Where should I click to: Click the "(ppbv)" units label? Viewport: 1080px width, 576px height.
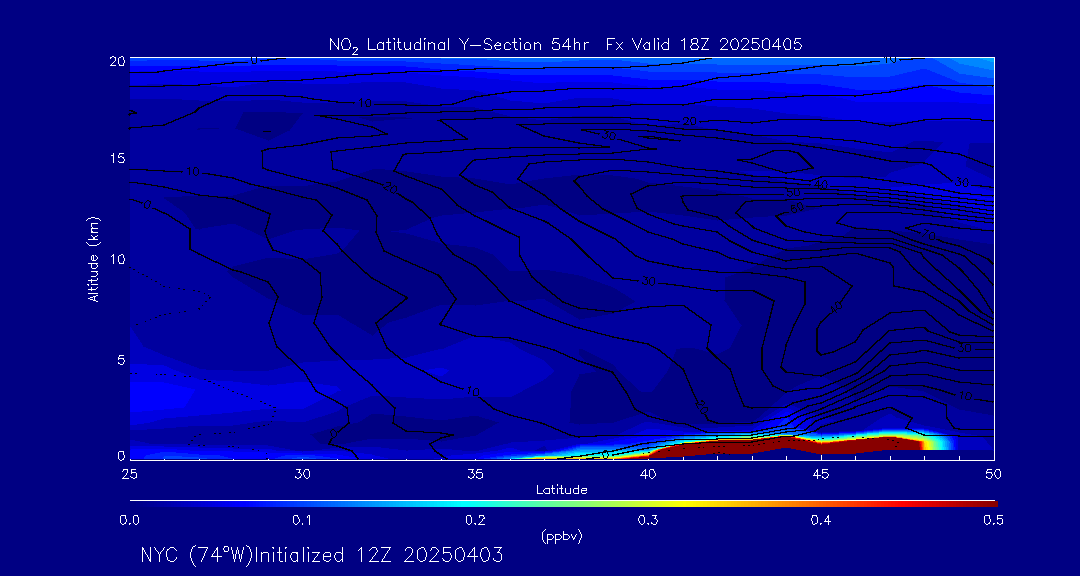[561, 537]
